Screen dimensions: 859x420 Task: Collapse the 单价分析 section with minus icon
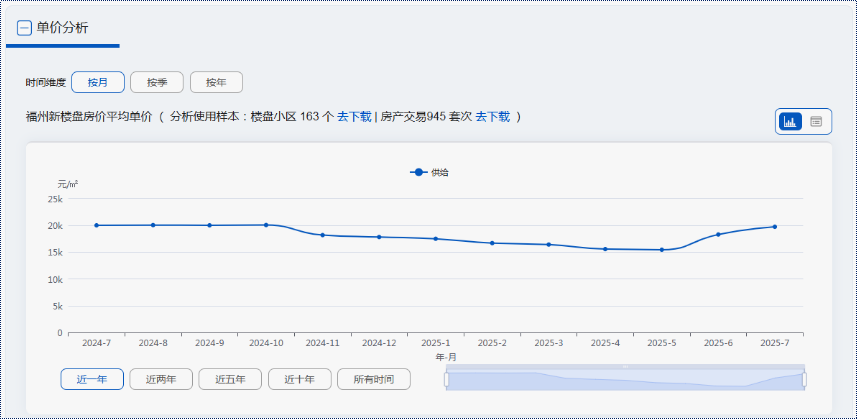(24, 28)
